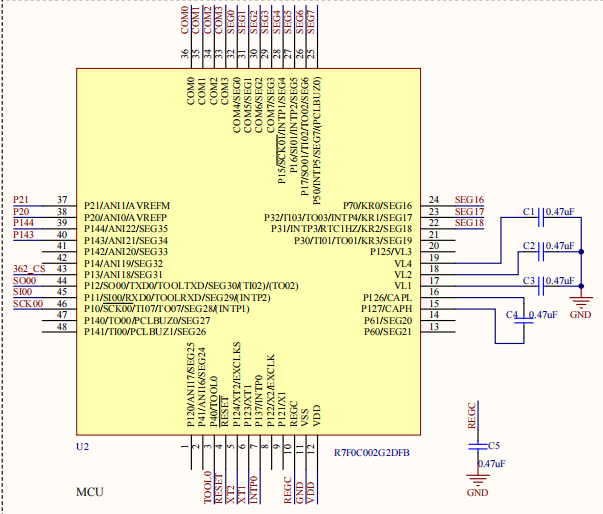Select pin name P60/SEG21
This screenshot has height=514, width=603.
click(388, 332)
